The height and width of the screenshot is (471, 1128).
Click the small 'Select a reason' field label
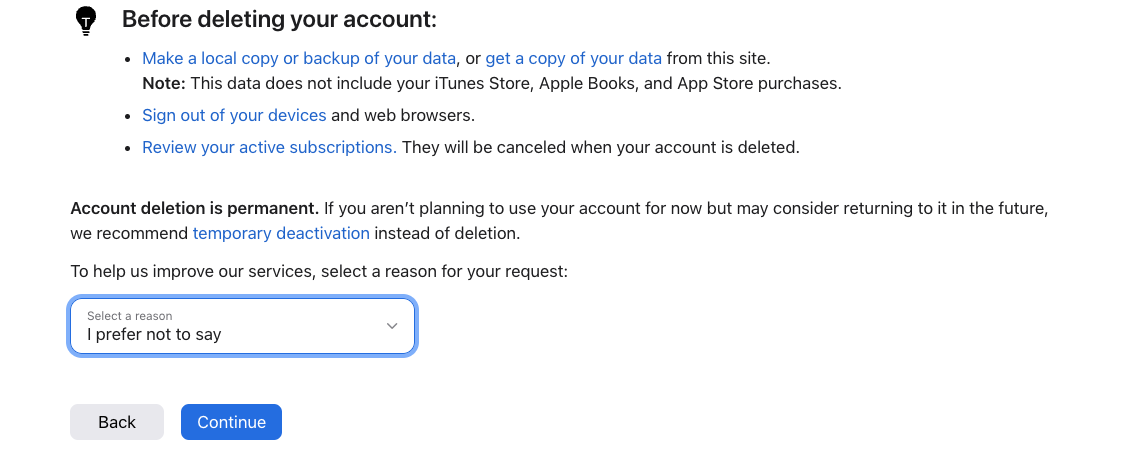click(x=129, y=316)
